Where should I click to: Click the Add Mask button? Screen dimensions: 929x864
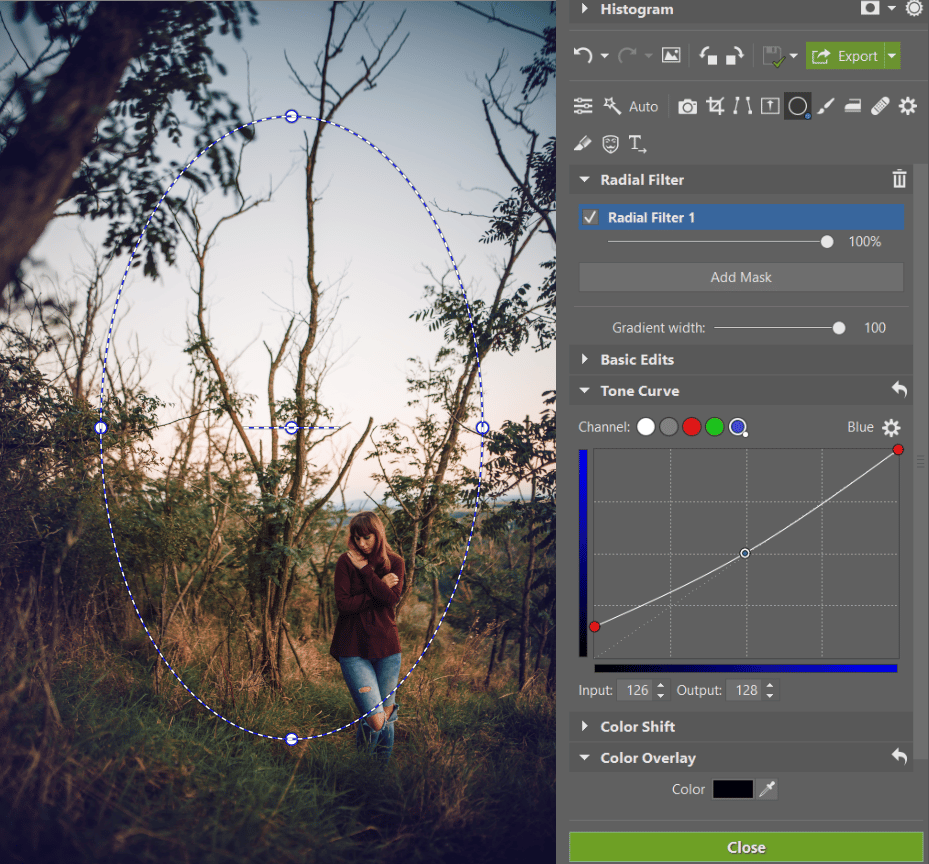coord(741,277)
